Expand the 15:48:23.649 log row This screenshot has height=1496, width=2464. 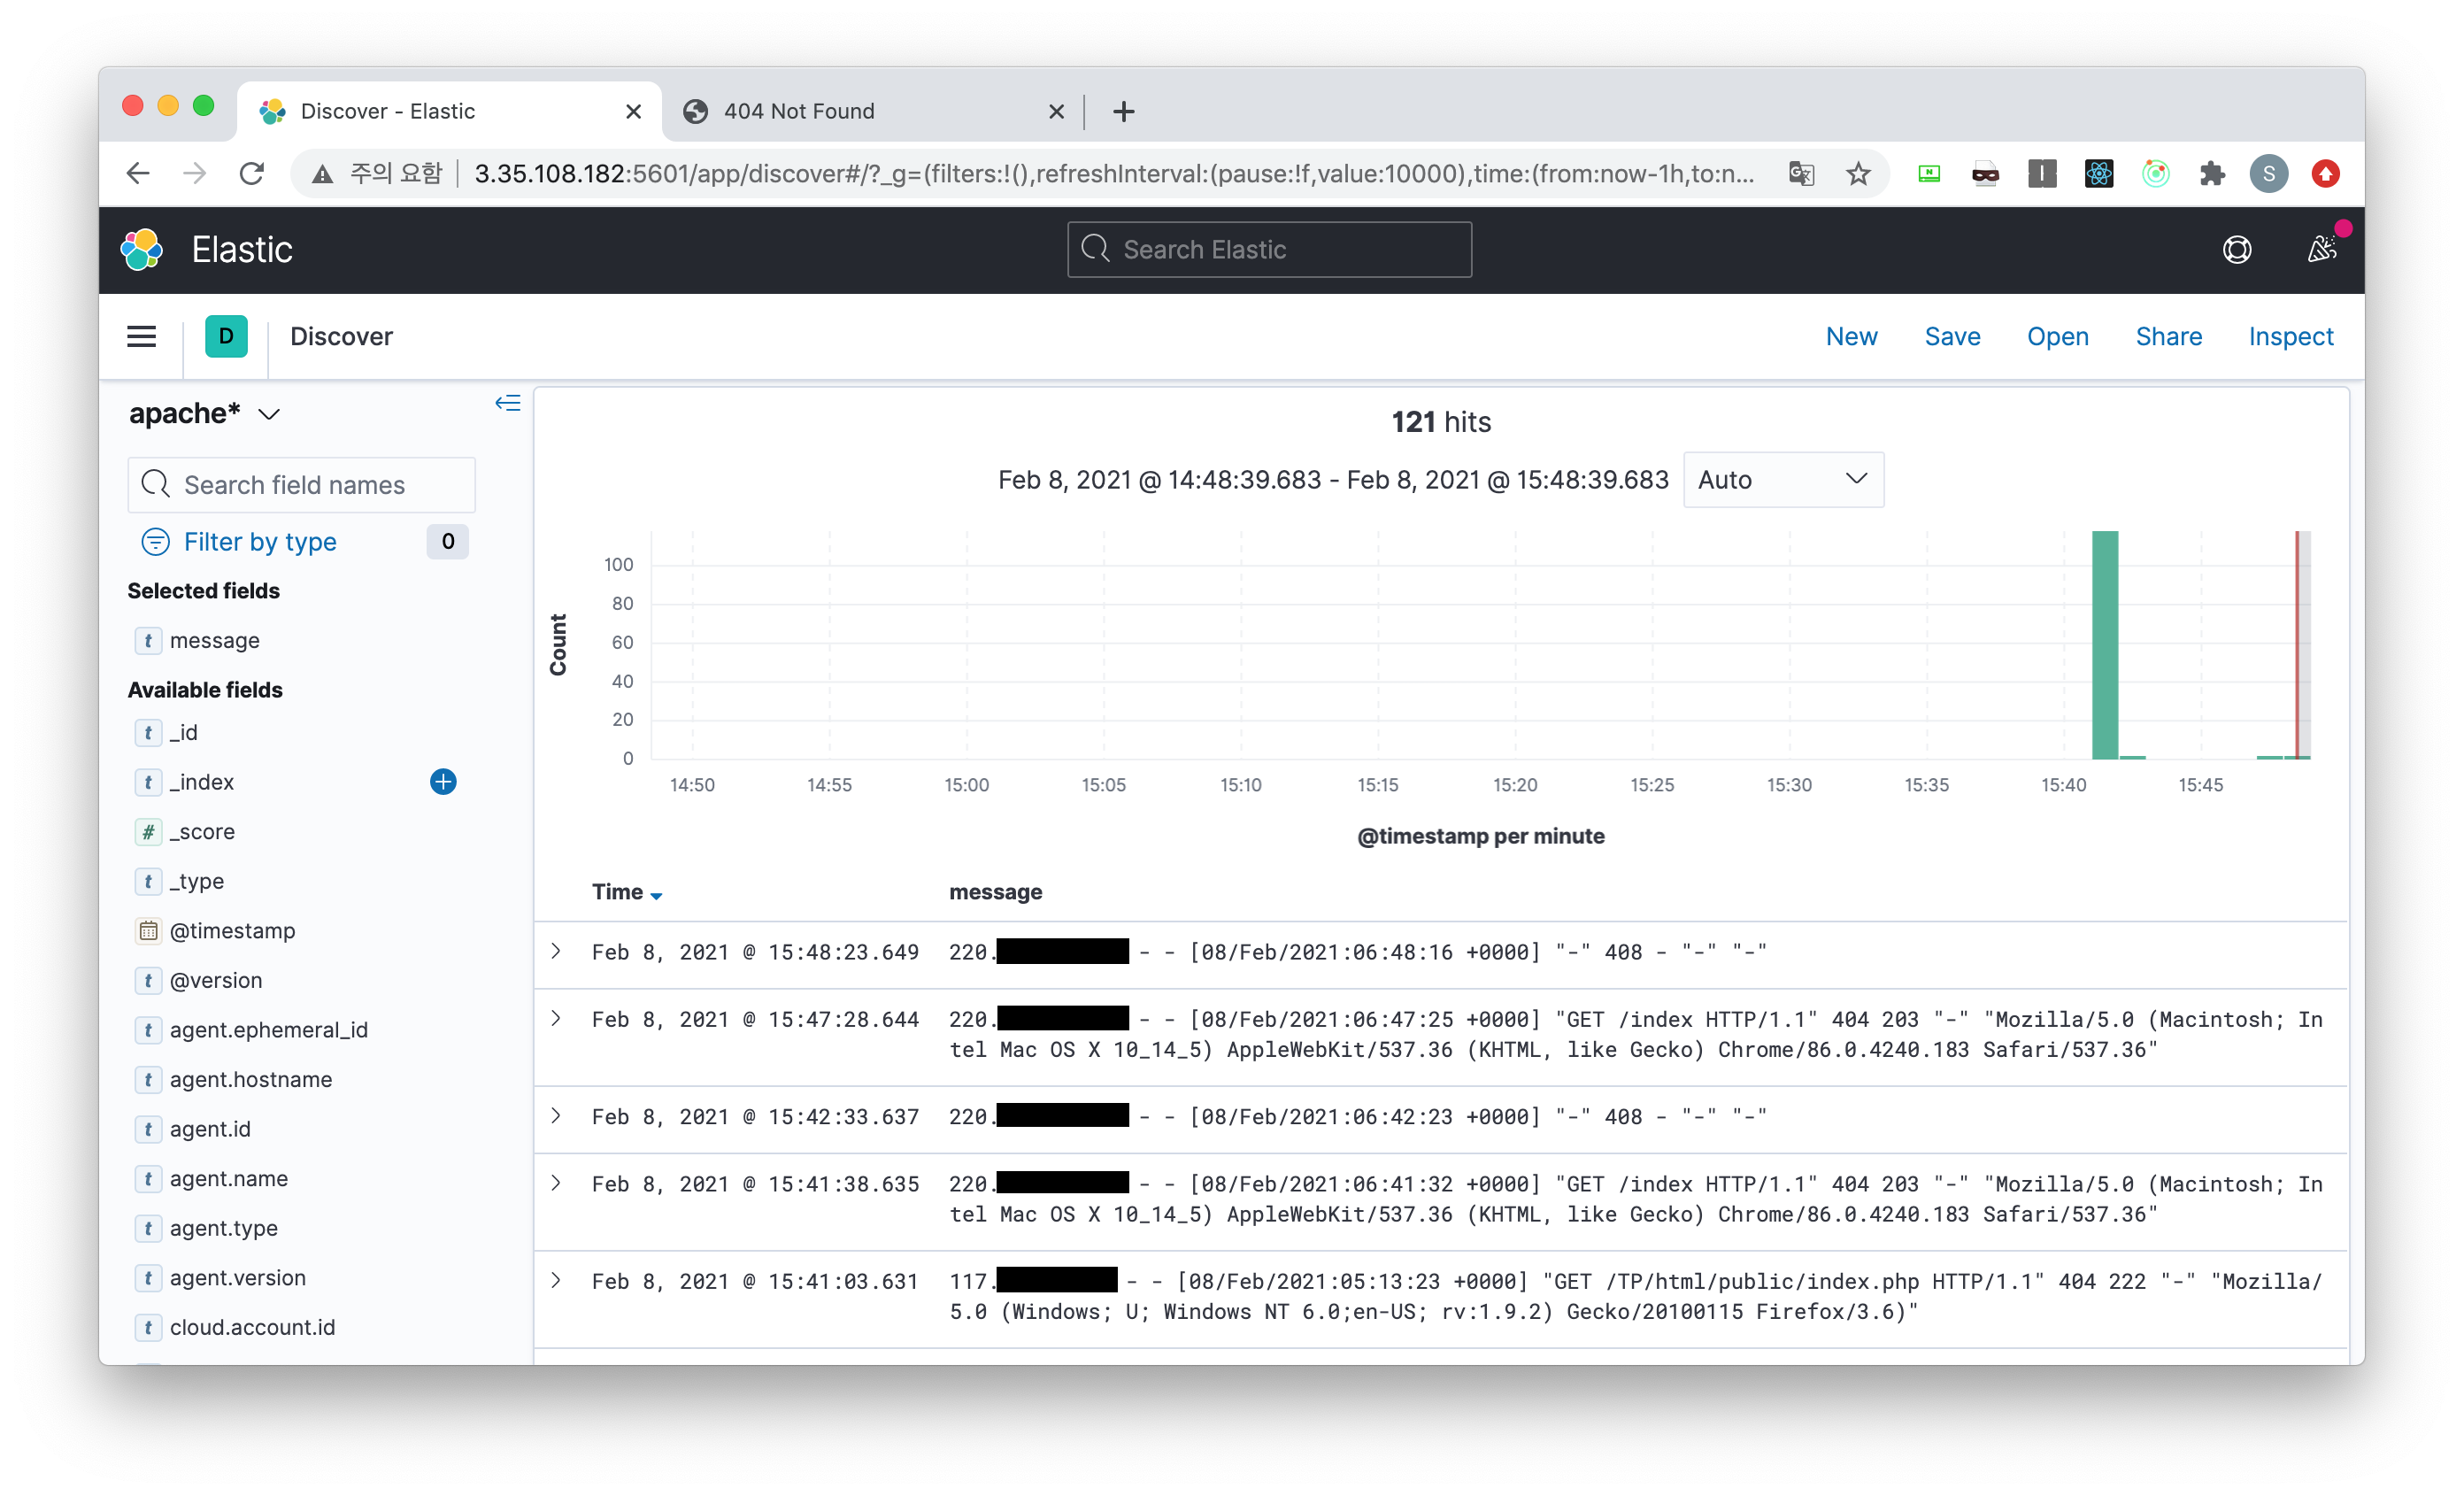pos(557,951)
